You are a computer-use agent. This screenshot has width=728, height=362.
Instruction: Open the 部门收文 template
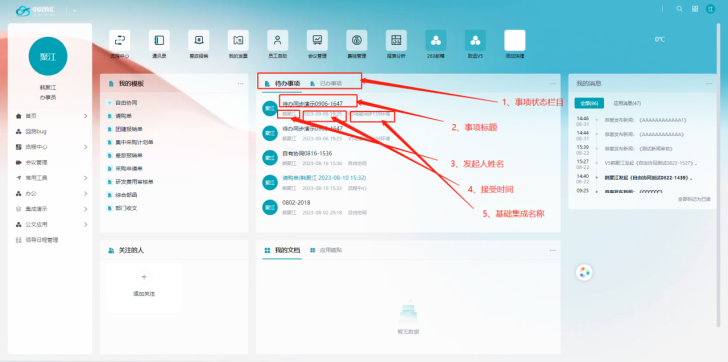pyautogui.click(x=126, y=208)
